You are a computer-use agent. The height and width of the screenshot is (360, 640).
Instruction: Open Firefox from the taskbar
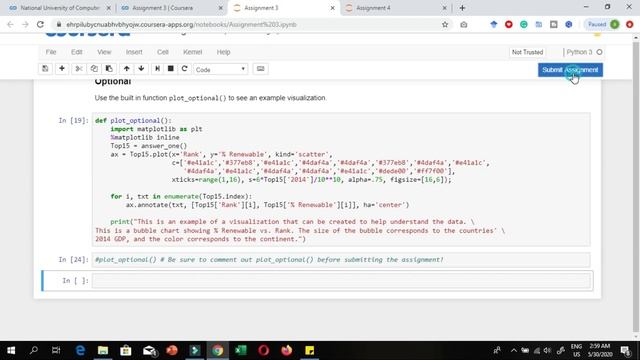(287, 350)
